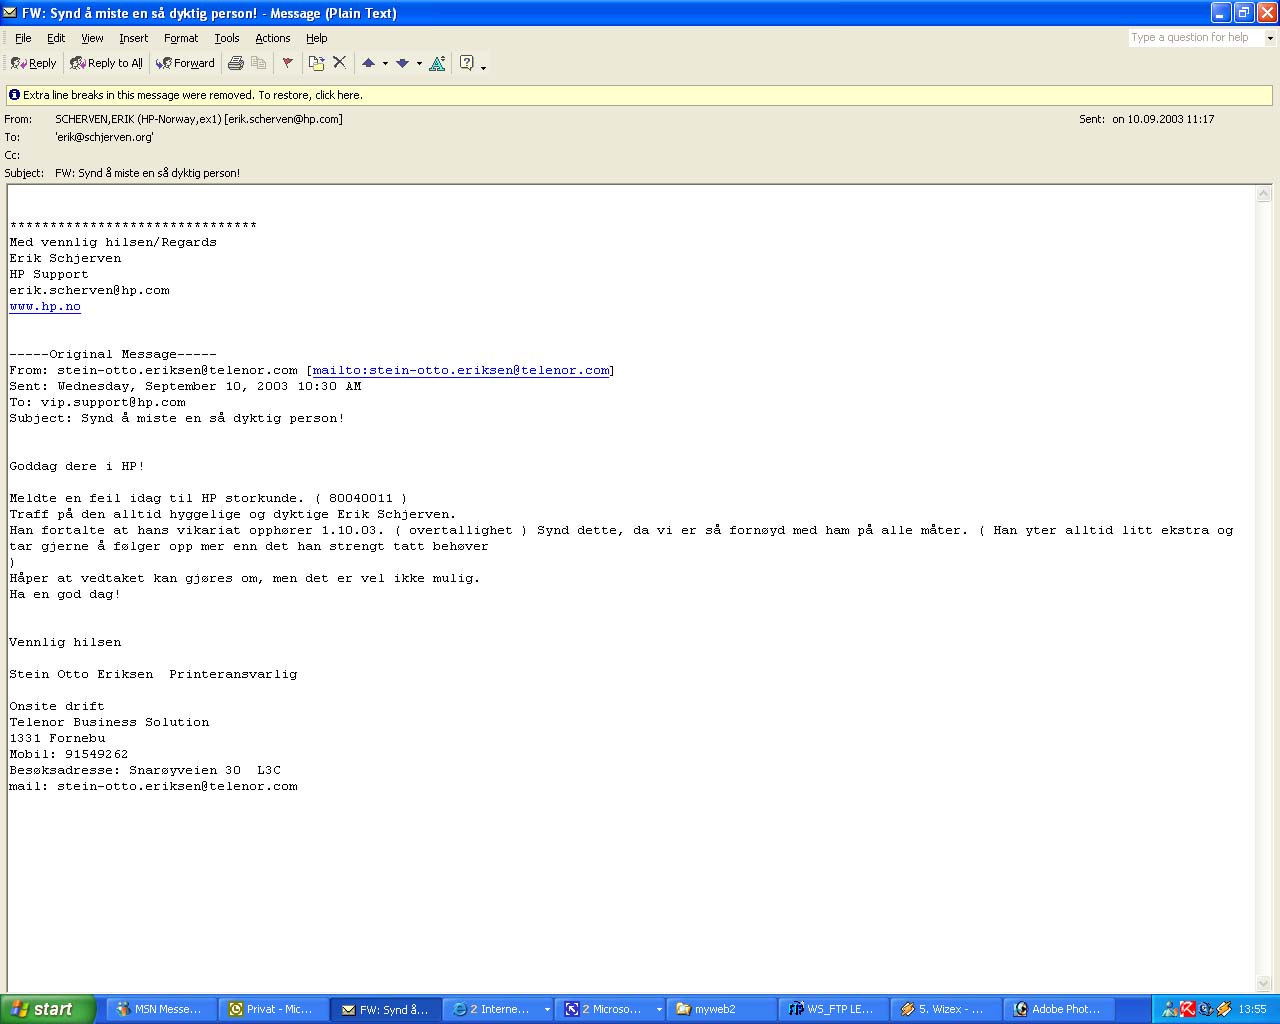Click the Sent date on 10.09.2003 11:17

pyautogui.click(x=1163, y=119)
